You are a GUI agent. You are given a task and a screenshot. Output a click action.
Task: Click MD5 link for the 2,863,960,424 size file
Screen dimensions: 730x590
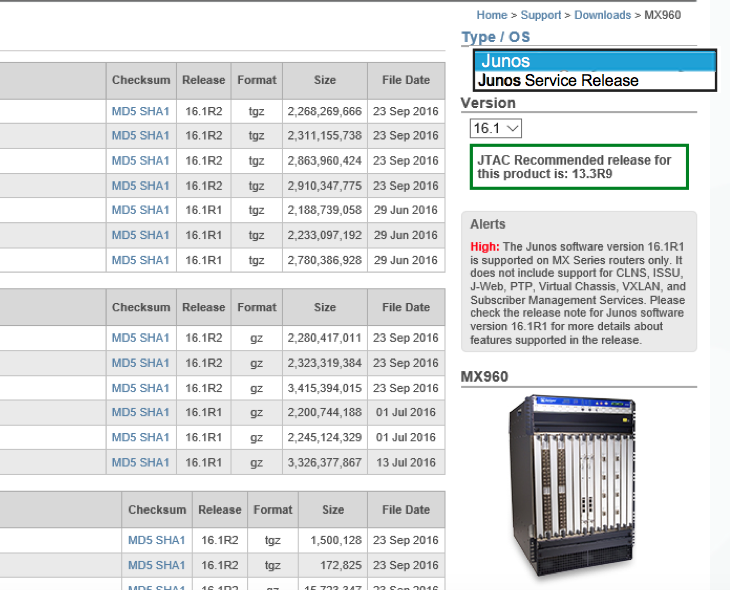(123, 161)
